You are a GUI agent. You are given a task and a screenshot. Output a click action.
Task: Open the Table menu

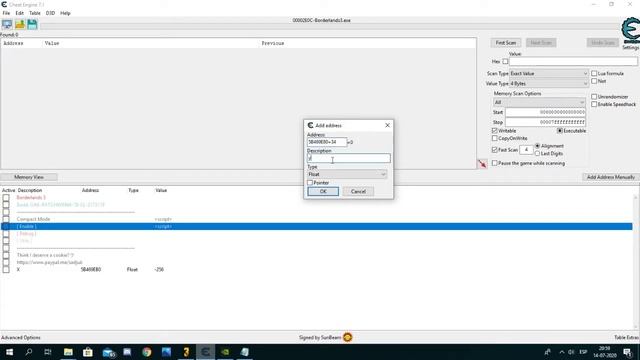point(35,13)
